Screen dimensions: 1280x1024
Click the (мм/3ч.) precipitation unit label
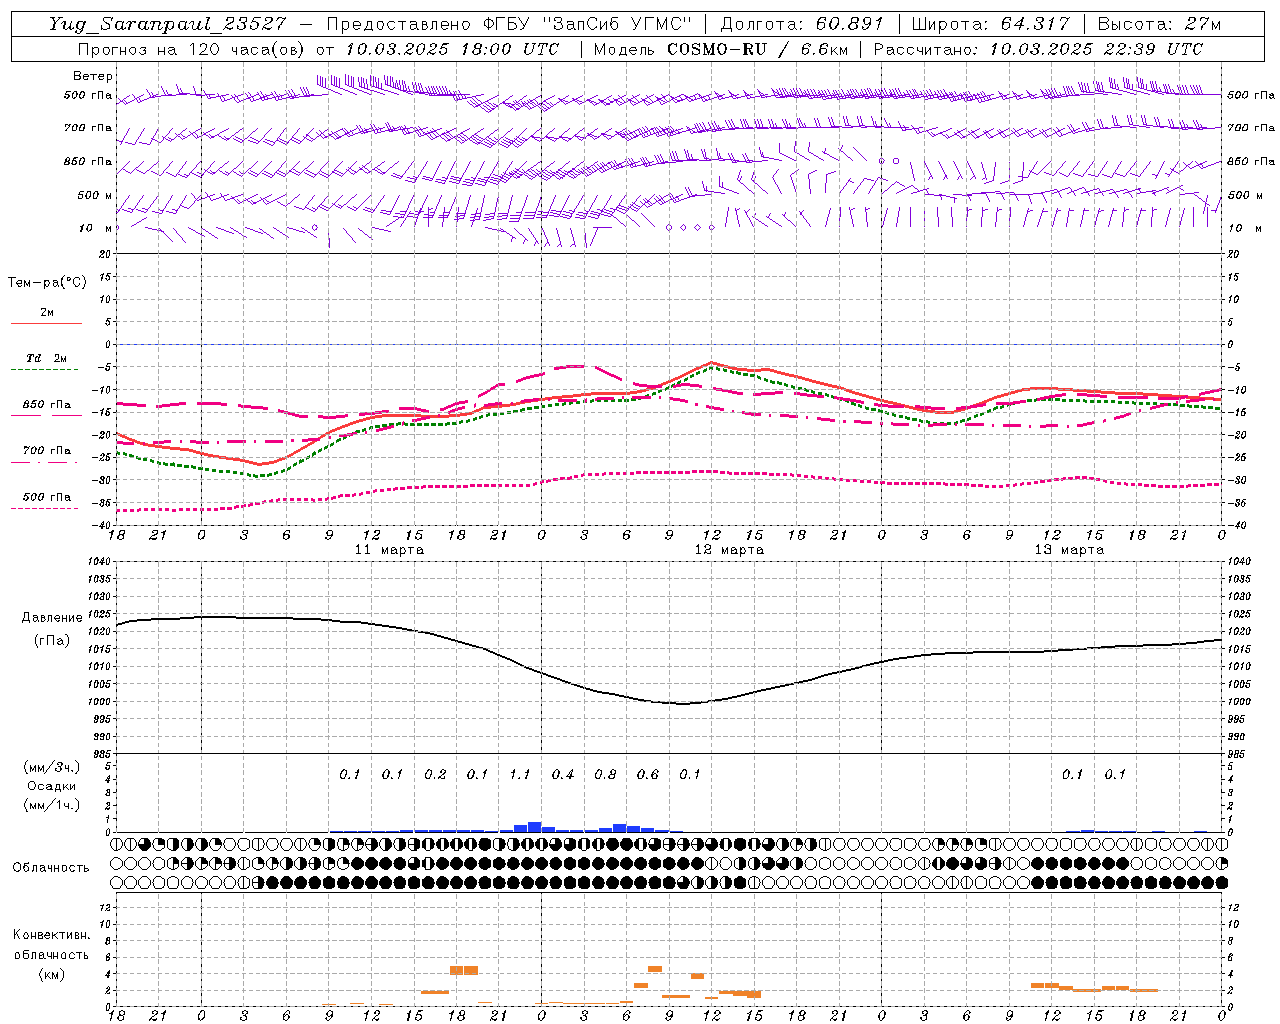tap(52, 768)
